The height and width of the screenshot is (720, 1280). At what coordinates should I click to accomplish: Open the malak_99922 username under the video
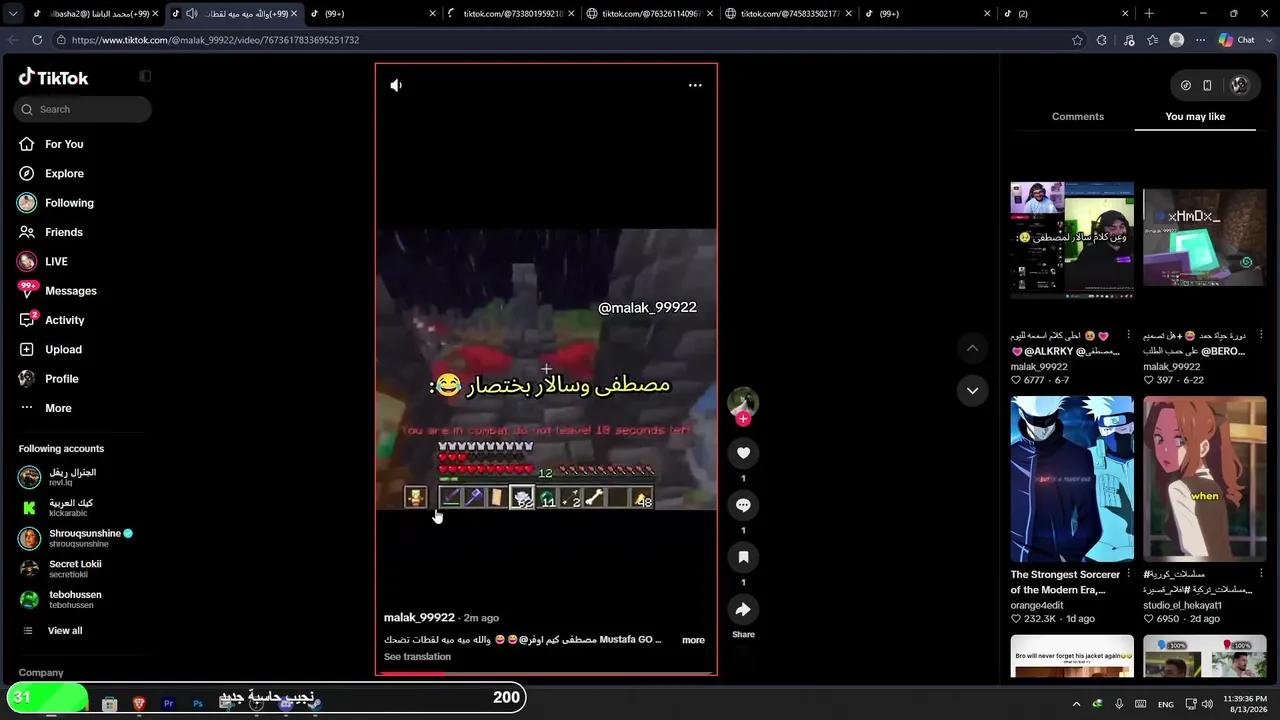pos(419,618)
